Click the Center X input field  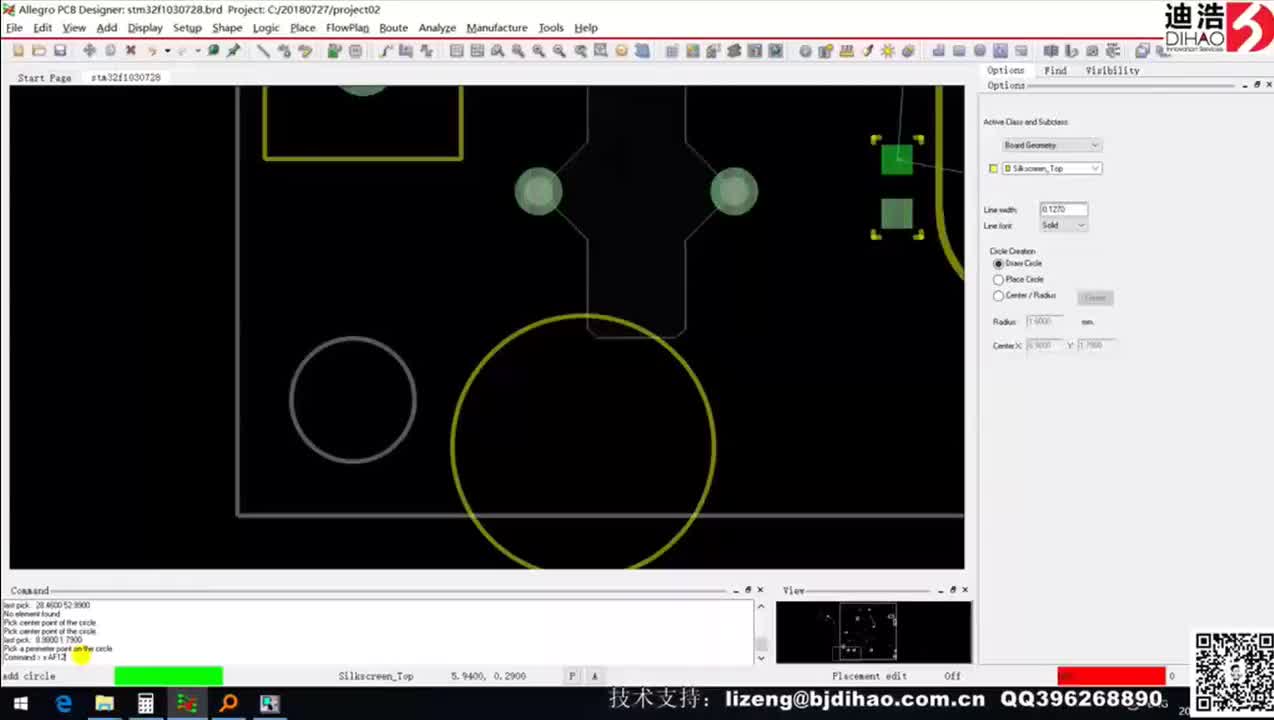coord(1044,345)
